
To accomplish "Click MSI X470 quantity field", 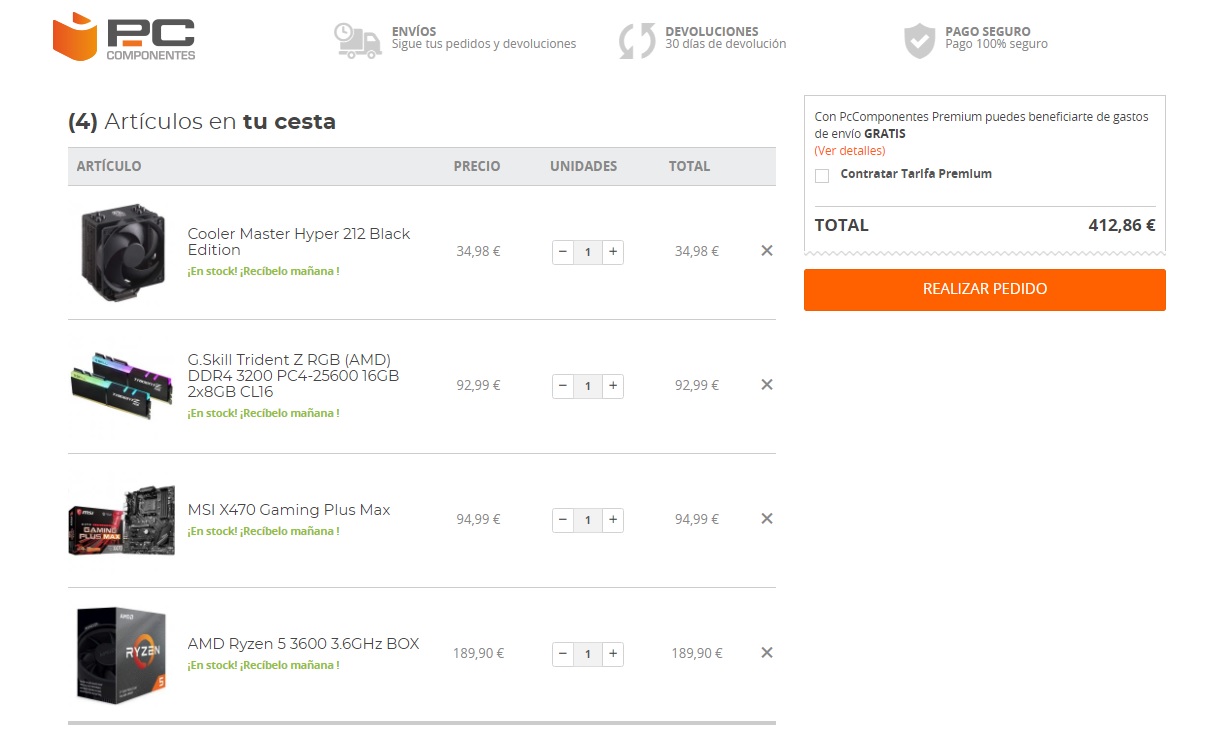I will [x=588, y=519].
